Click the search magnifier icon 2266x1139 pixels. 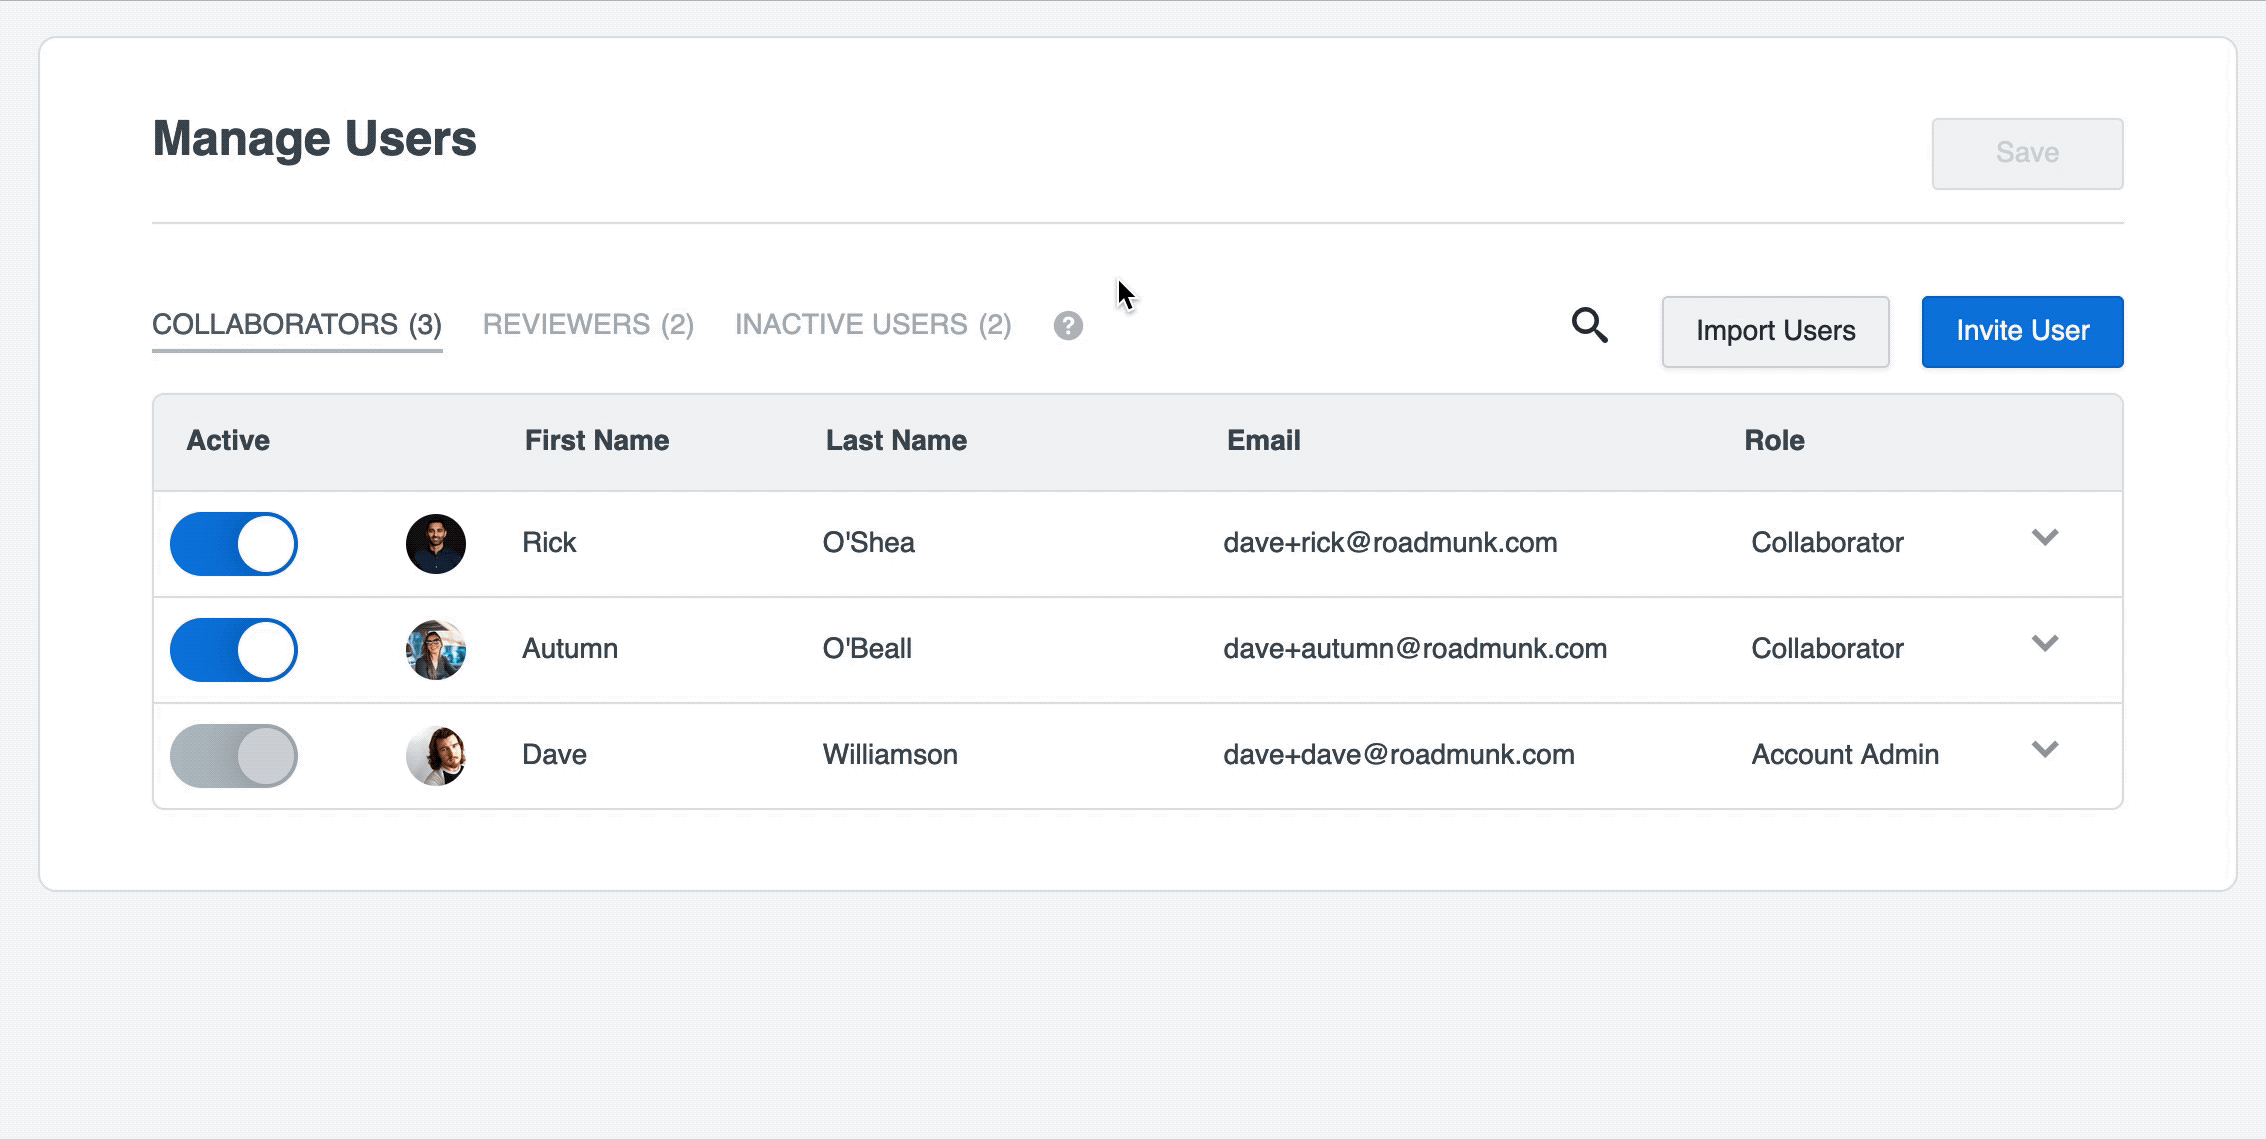click(x=1590, y=326)
